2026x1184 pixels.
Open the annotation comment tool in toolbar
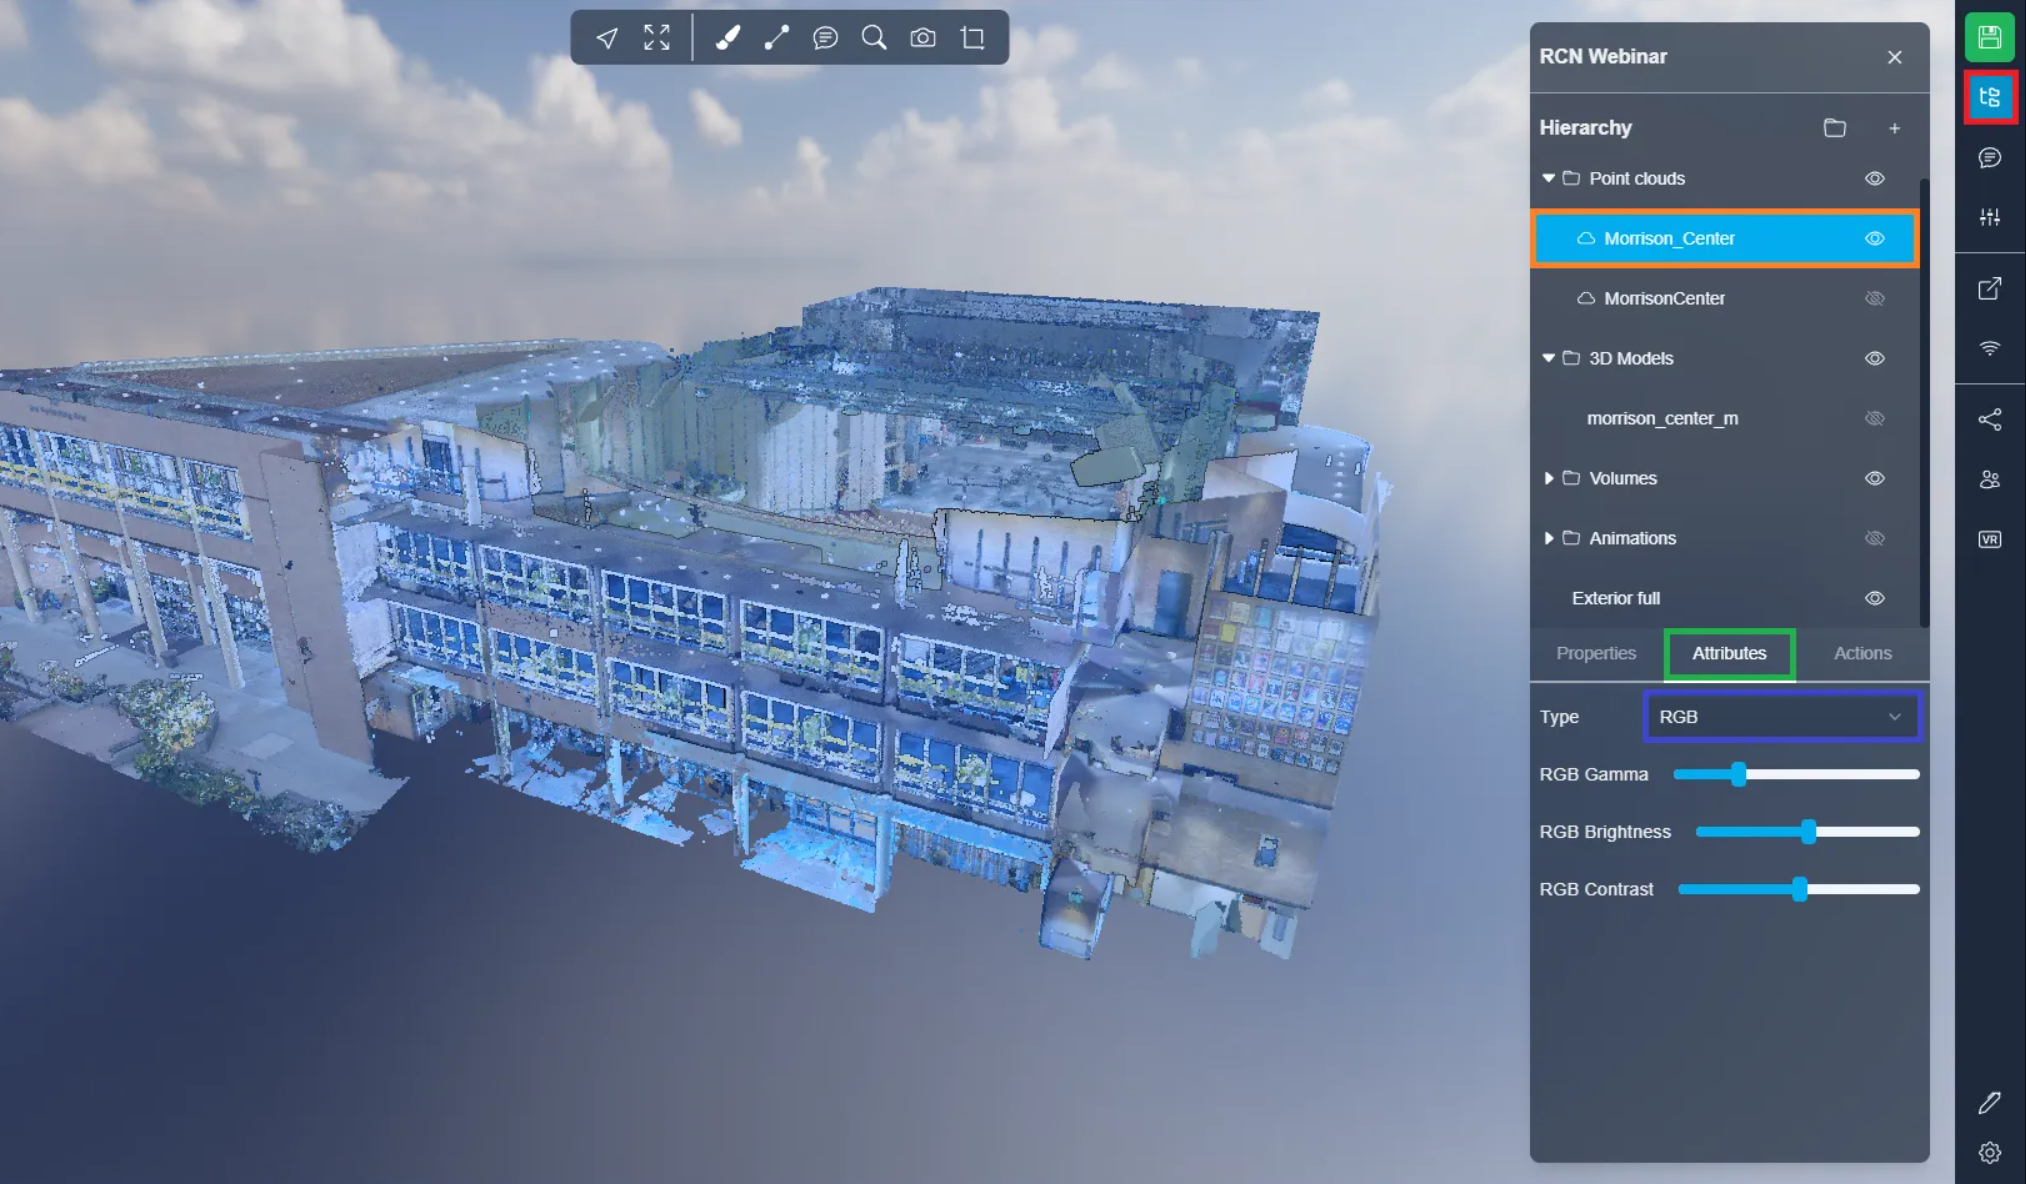pyautogui.click(x=825, y=38)
